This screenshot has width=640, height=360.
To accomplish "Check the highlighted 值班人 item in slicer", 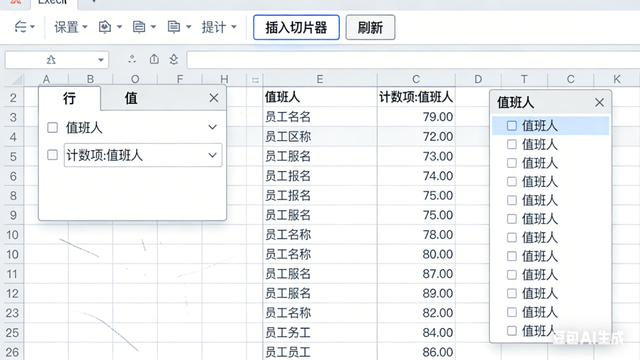I will click(512, 126).
